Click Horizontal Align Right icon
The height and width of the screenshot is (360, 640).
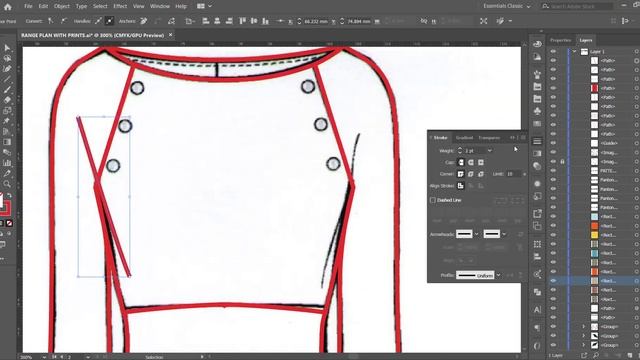click(x=229, y=21)
